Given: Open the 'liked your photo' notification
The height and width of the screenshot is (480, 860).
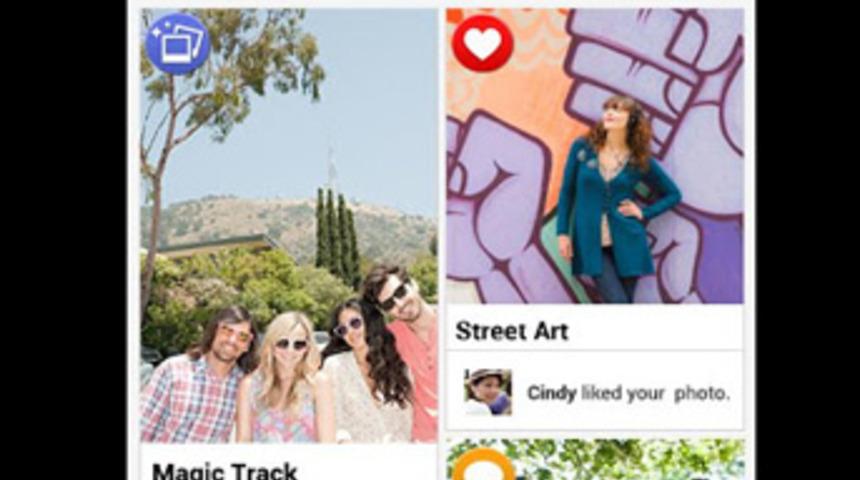Looking at the screenshot, I should click(x=595, y=392).
